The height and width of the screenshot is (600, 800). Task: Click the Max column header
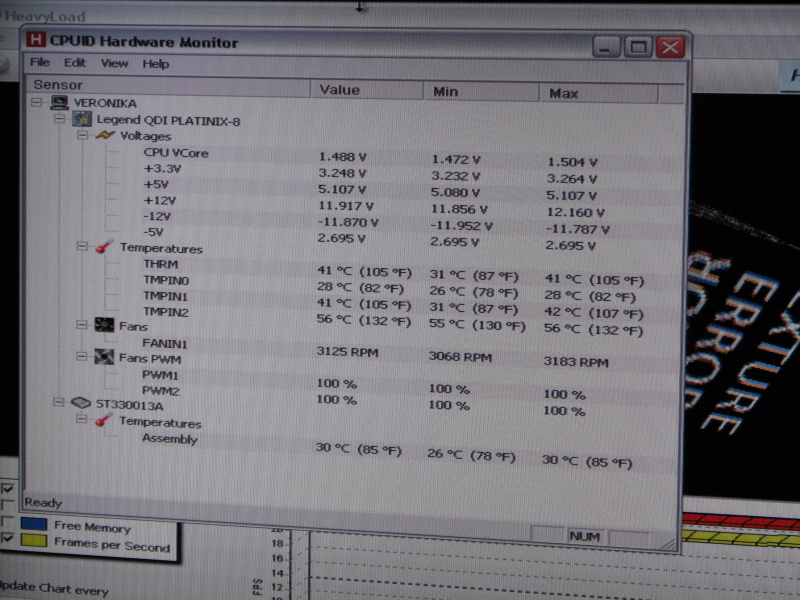click(x=598, y=93)
